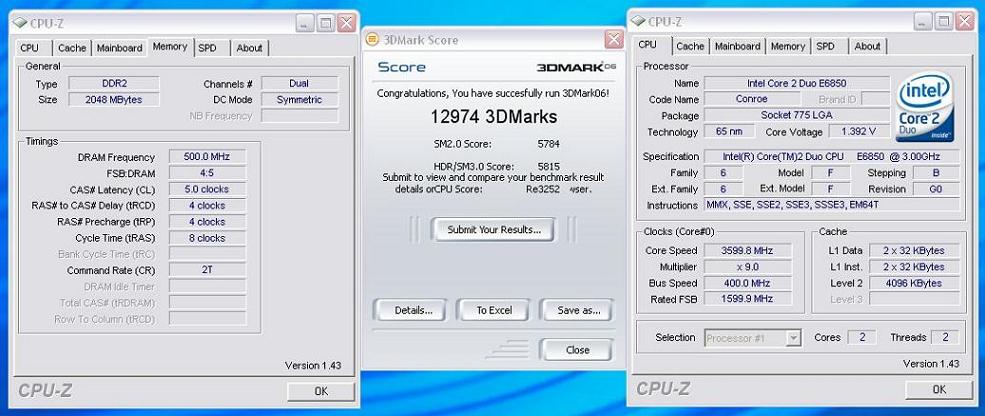Open About tab in right CPU-Z window

coord(868,46)
